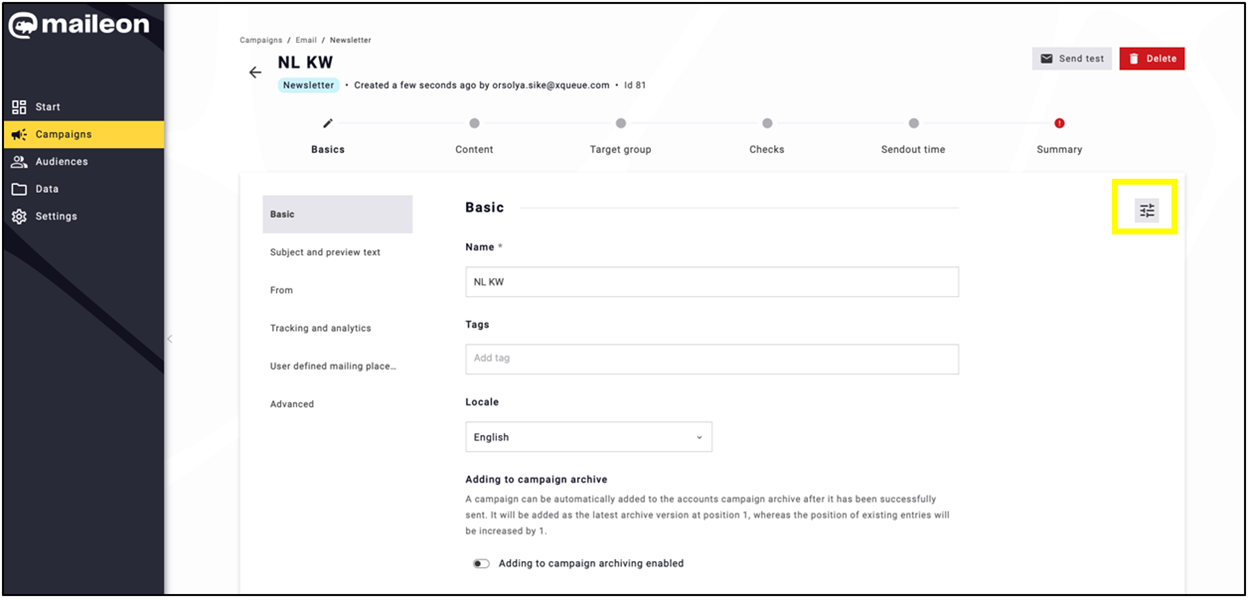
Task: Open the Settings gear in sidebar
Action: 17,216
